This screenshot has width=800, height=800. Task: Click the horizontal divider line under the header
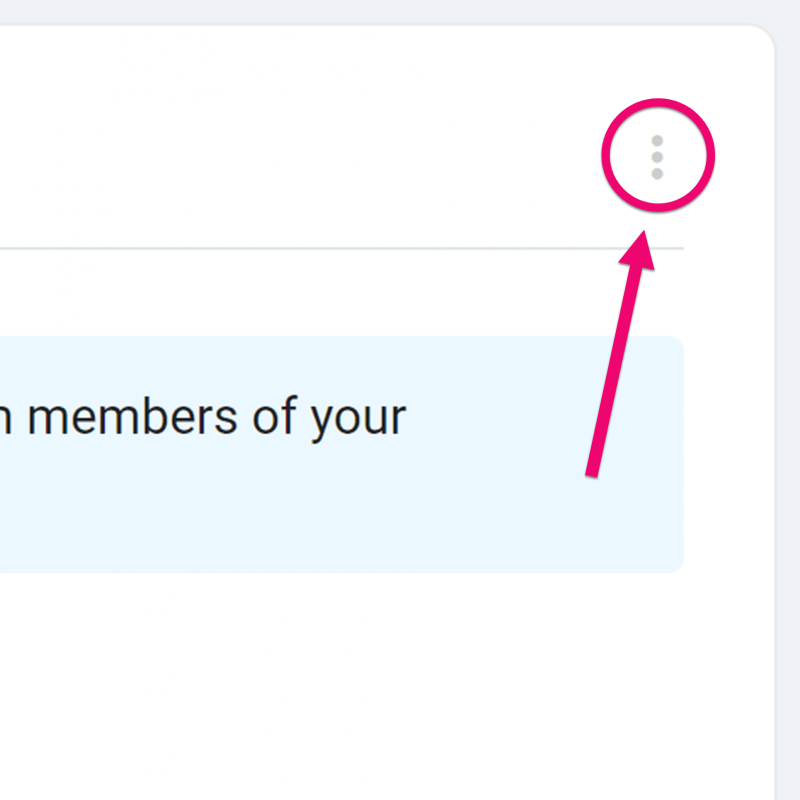(x=342, y=248)
